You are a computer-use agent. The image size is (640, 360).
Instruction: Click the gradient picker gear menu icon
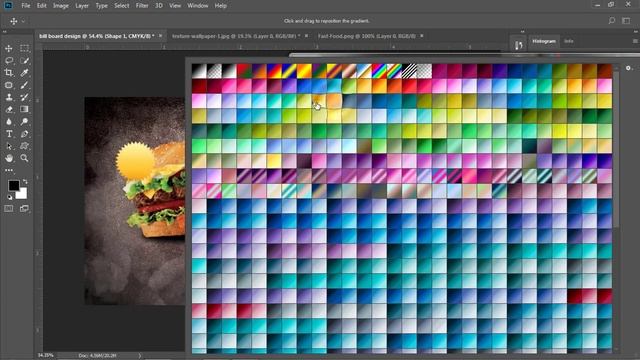[x=629, y=68]
